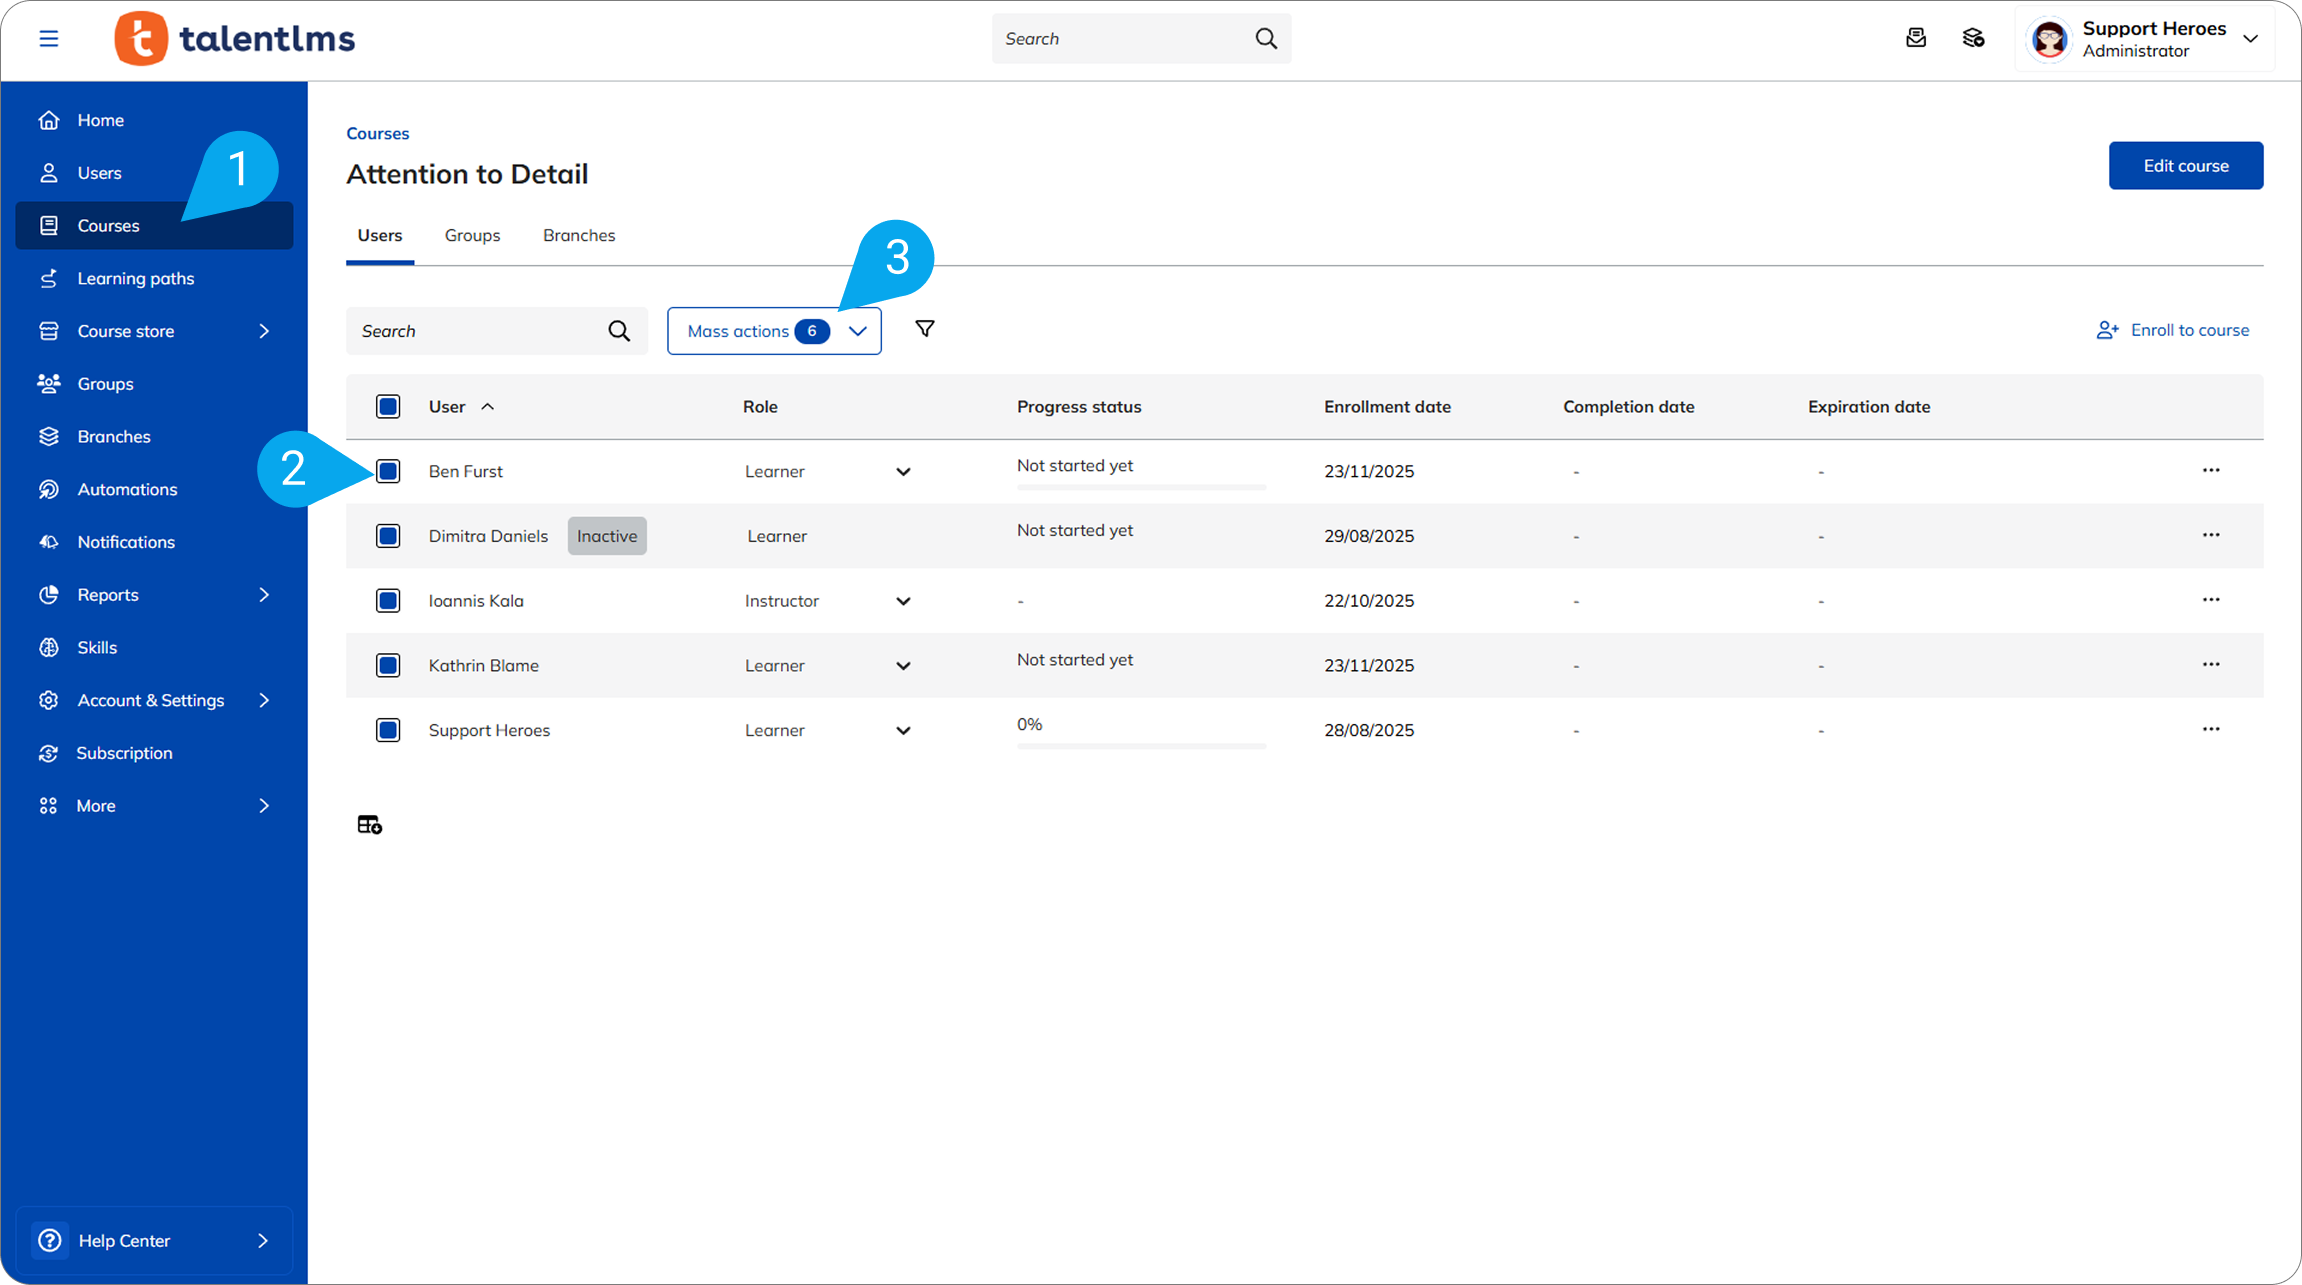Click Support Heroes progress bar
Image resolution: width=2302 pixels, height=1285 pixels.
pyautogui.click(x=1141, y=746)
